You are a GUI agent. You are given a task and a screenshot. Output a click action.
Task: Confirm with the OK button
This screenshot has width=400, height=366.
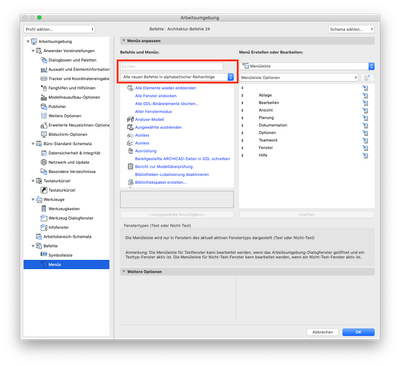coord(358,332)
